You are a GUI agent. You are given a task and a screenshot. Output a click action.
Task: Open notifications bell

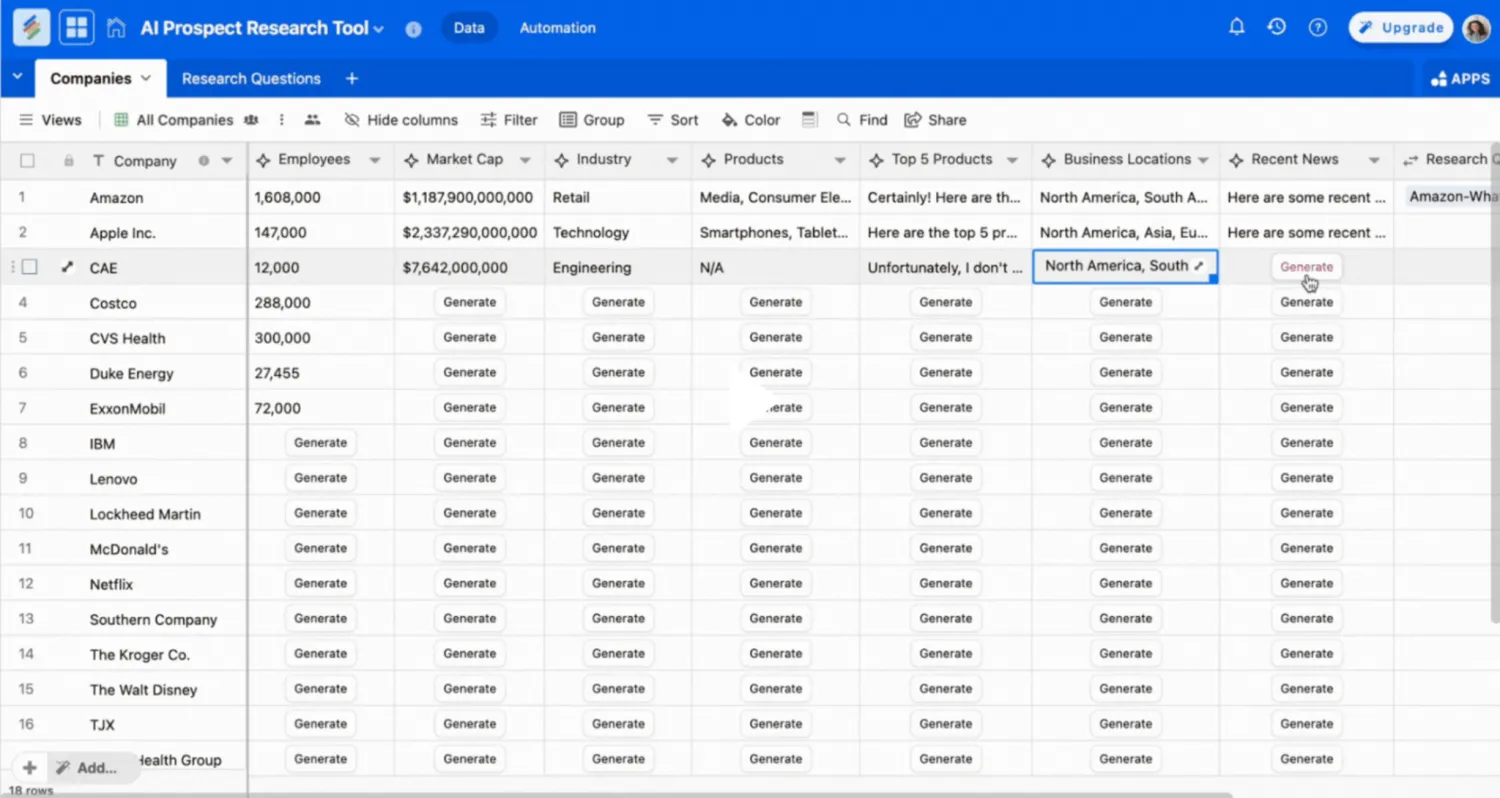click(x=1237, y=27)
